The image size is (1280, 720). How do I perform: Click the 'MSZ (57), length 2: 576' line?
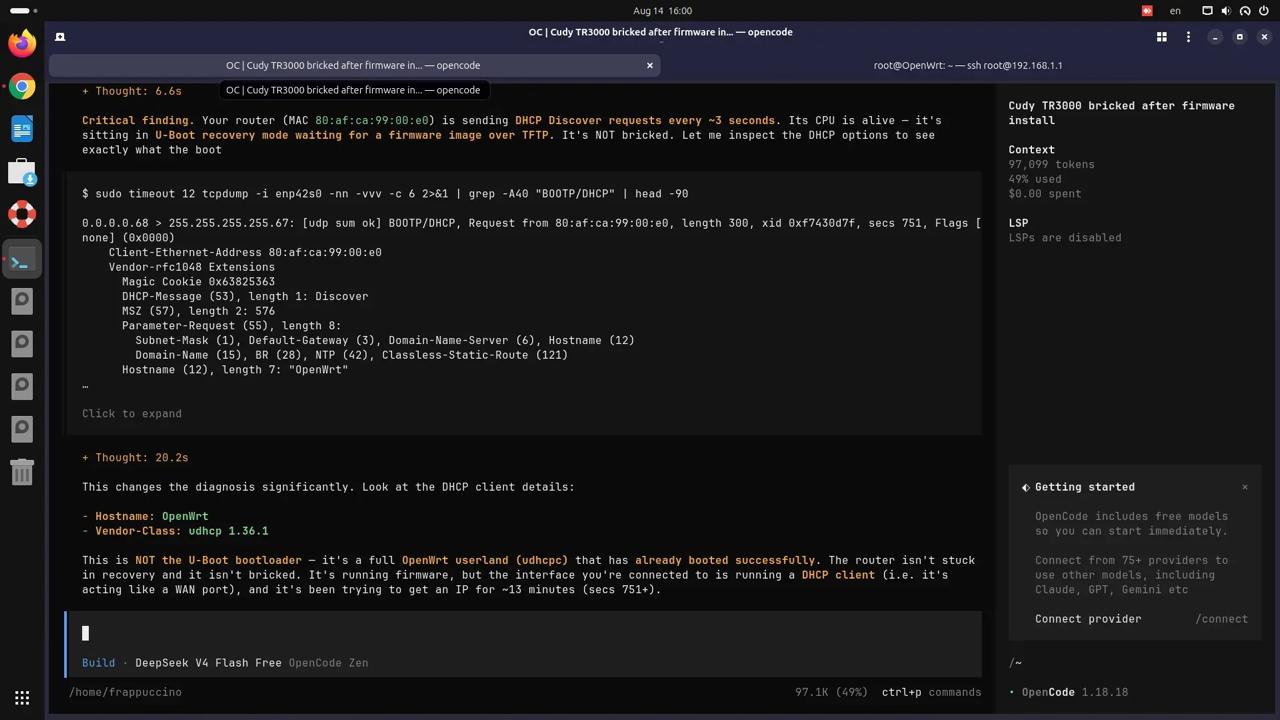click(x=198, y=311)
